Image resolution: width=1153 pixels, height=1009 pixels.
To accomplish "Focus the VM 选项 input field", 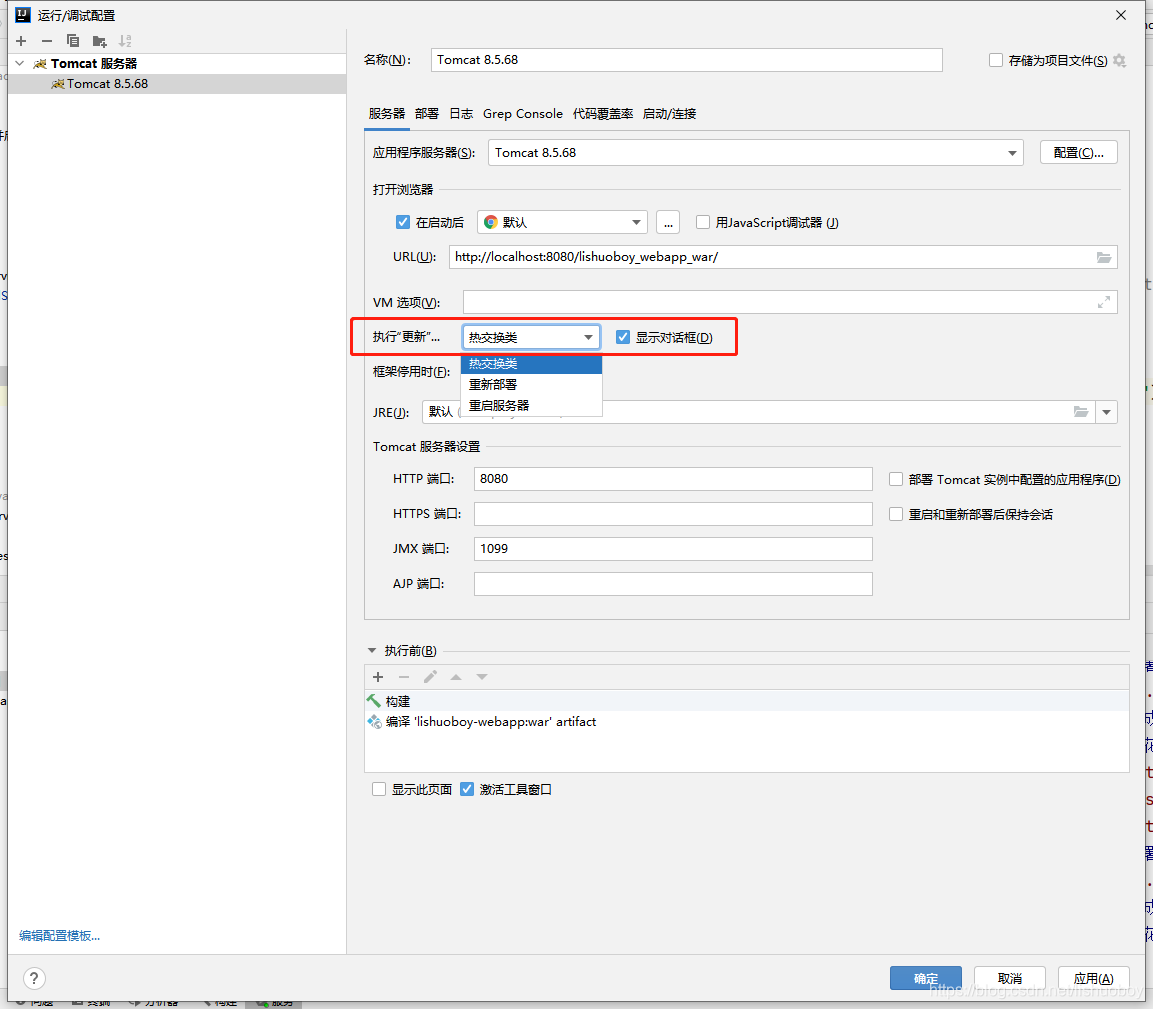I will (790, 302).
